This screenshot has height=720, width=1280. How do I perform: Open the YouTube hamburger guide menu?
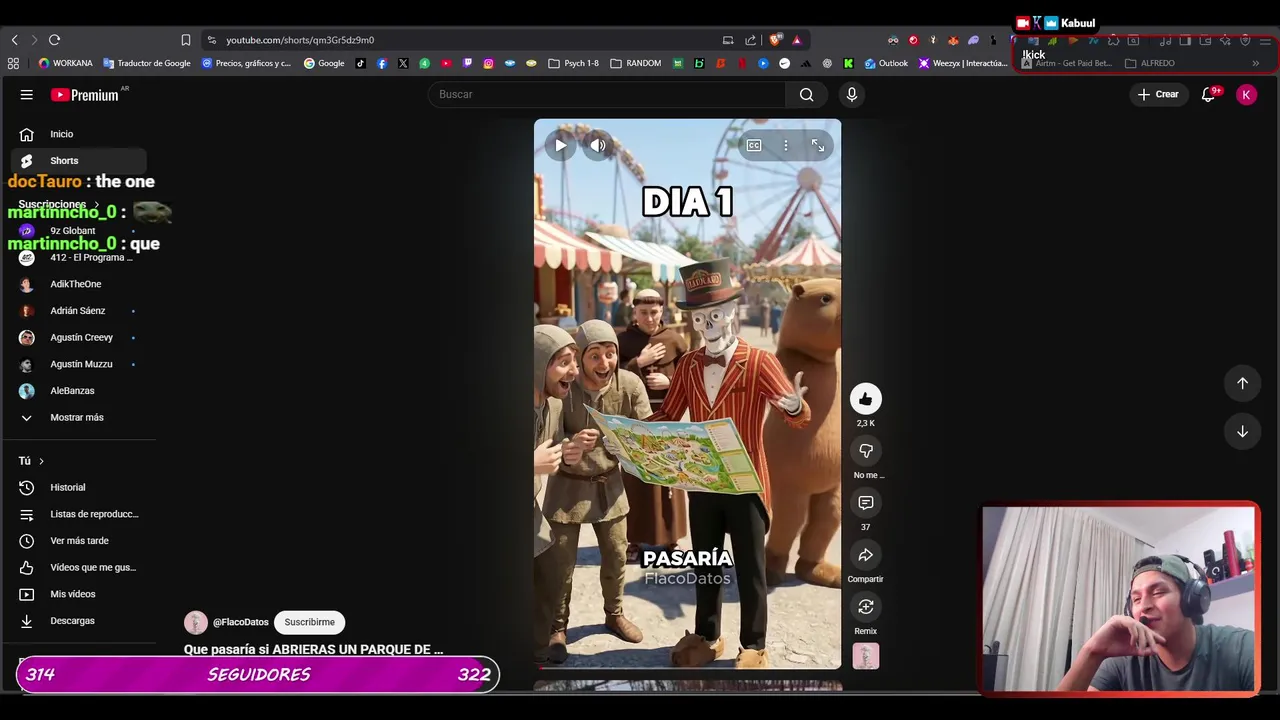click(27, 95)
